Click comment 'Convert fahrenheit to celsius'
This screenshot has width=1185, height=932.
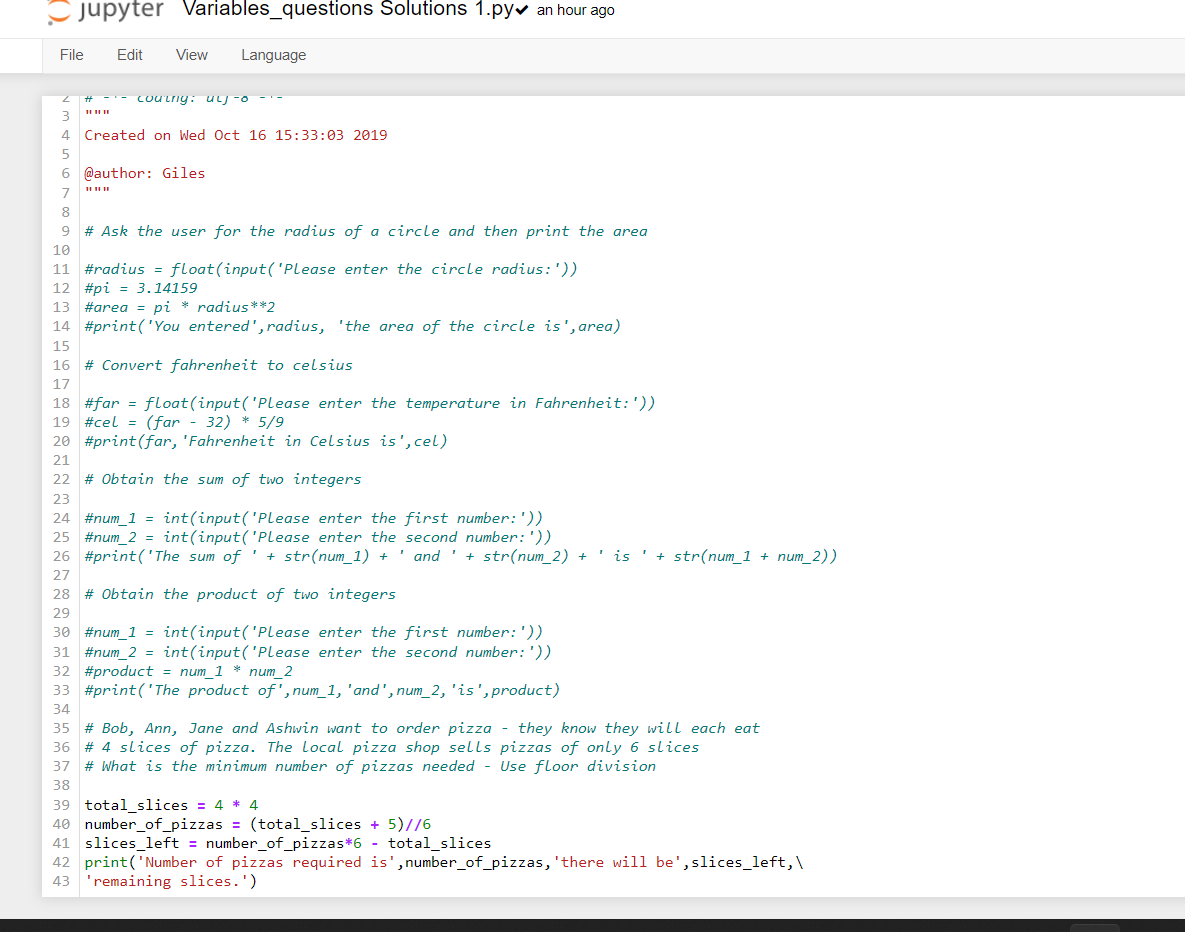[x=218, y=365]
